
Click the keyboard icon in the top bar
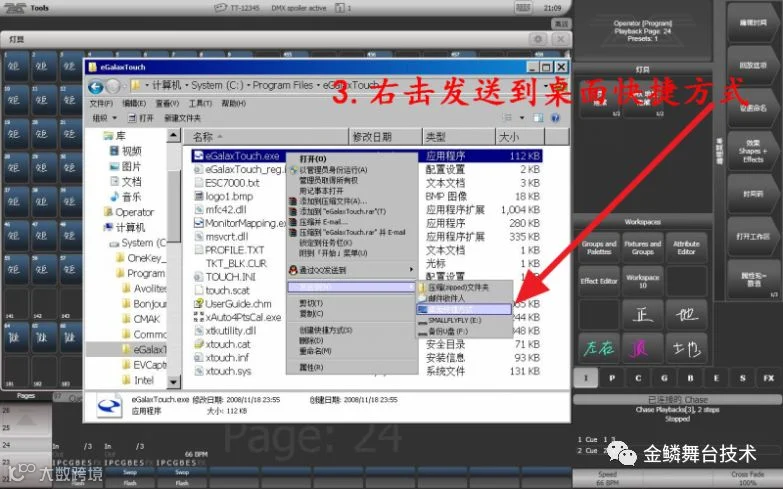coord(523,8)
